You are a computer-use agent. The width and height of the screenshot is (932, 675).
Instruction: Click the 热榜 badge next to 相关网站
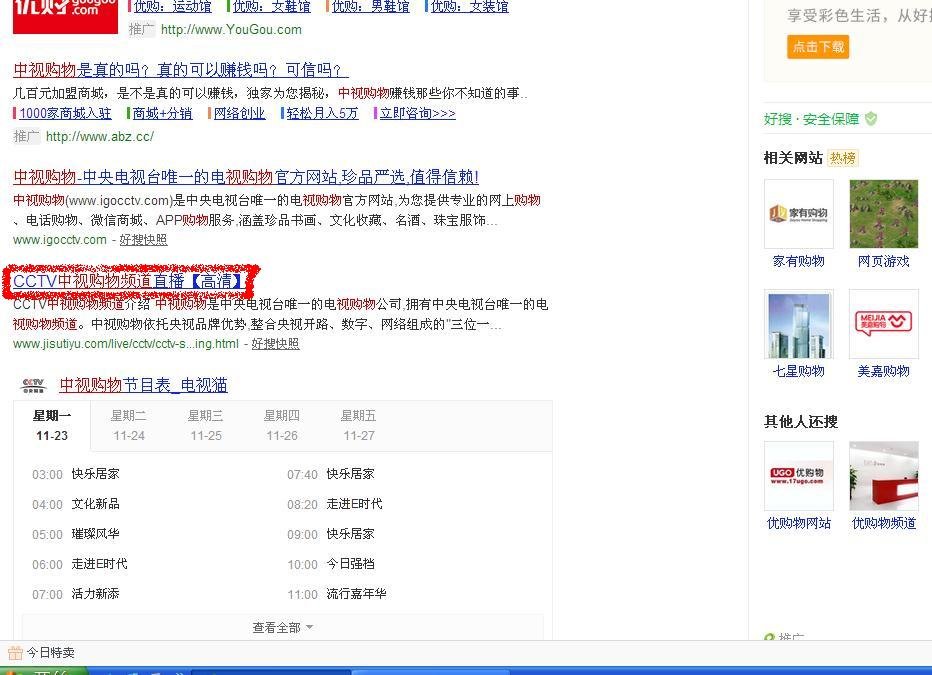click(840, 157)
